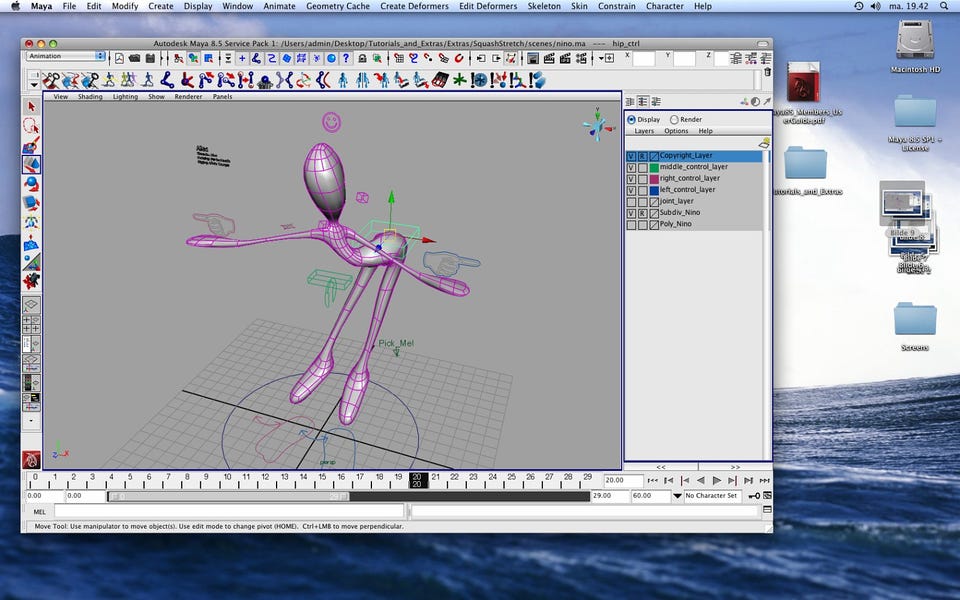Click the Scale tool icon
This screenshot has width=960, height=600.
pos(31,202)
